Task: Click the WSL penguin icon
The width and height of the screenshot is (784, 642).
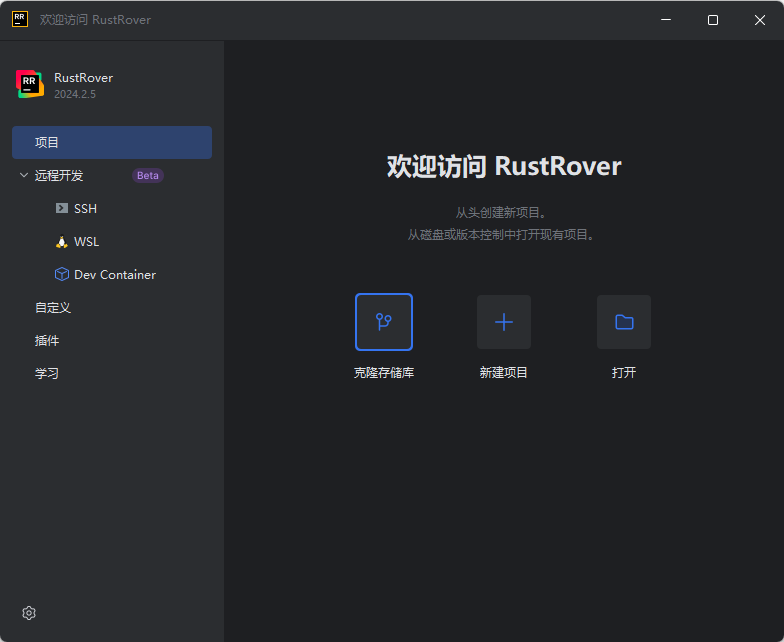Action: pyautogui.click(x=62, y=242)
